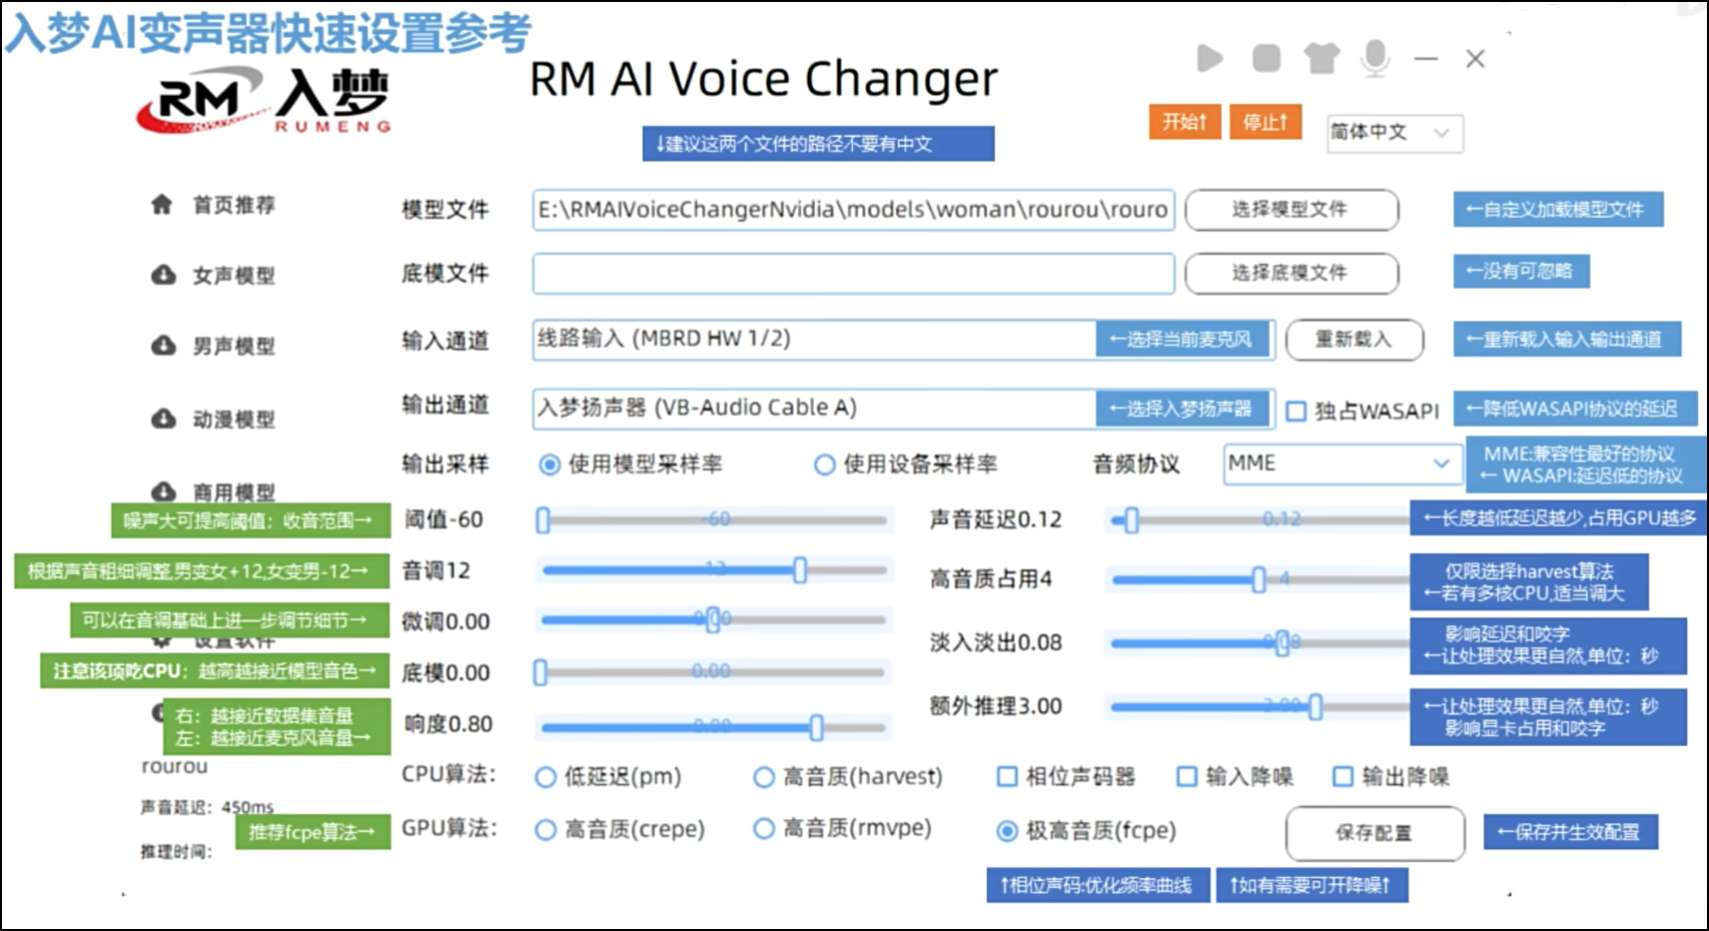Click the play icon in the title bar
The image size is (1709, 931).
click(x=1211, y=59)
